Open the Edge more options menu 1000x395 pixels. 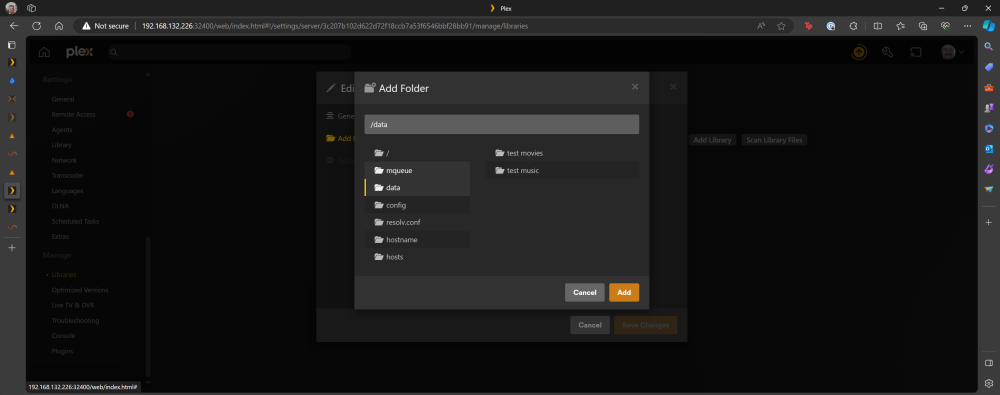(968, 26)
